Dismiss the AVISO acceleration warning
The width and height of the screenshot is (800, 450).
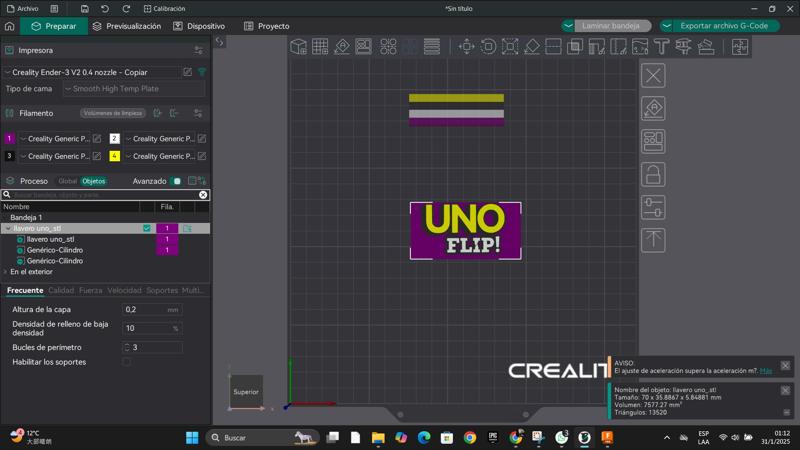pyautogui.click(x=785, y=365)
